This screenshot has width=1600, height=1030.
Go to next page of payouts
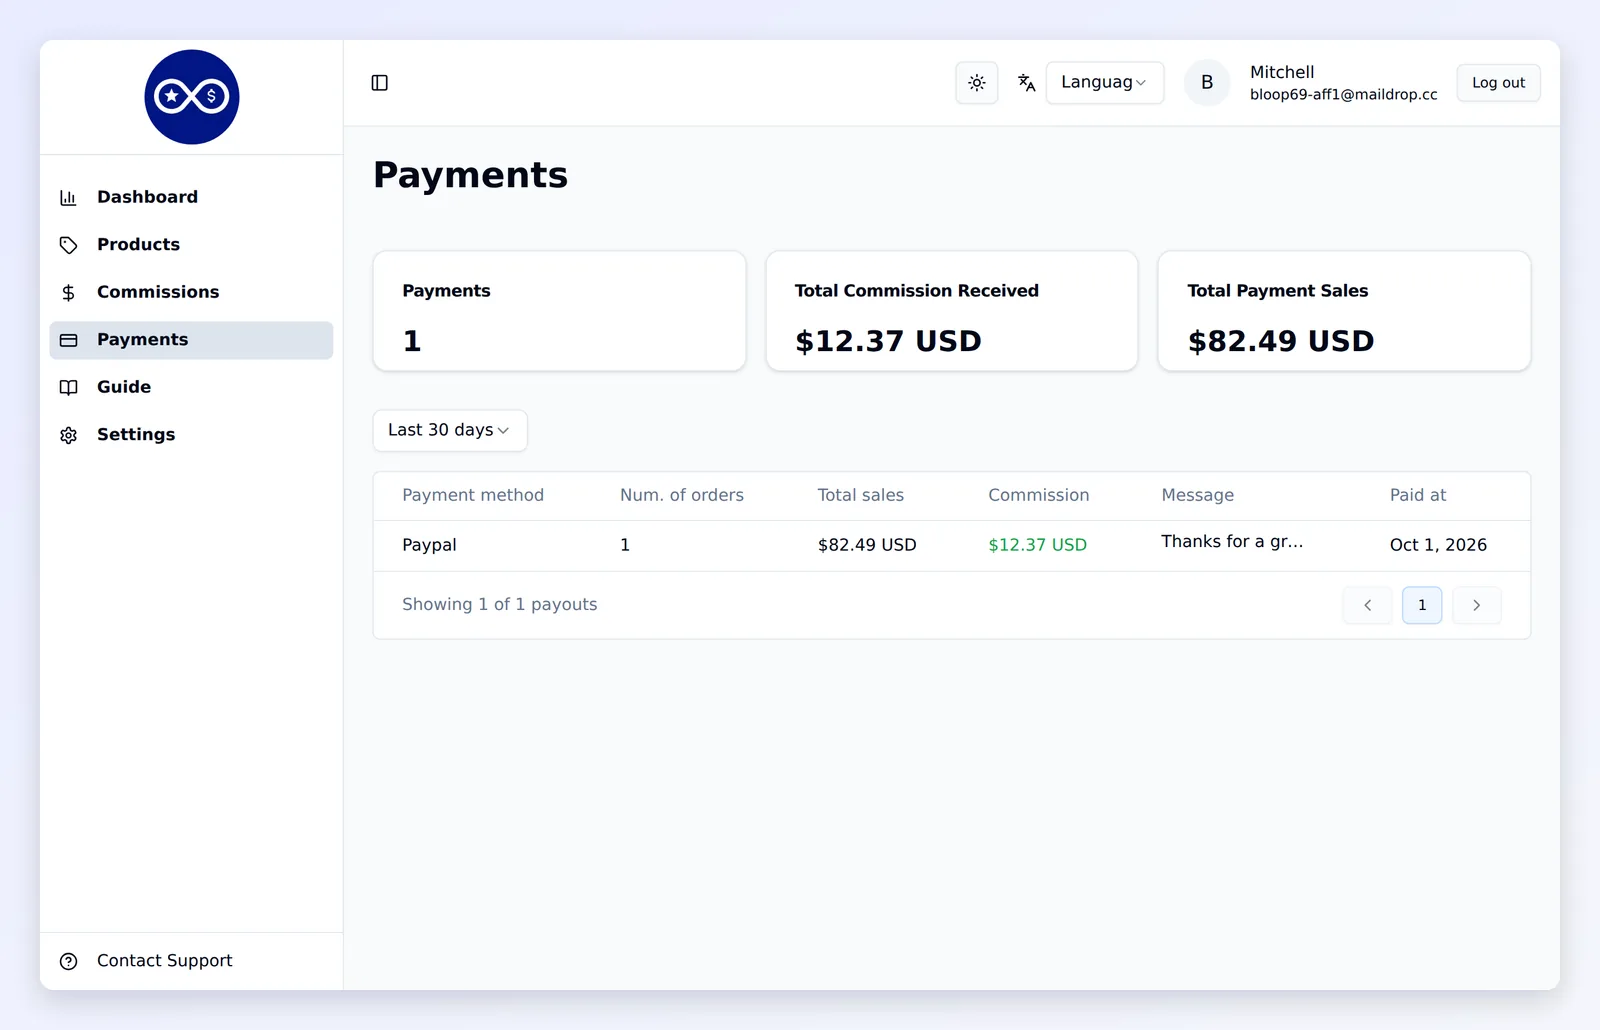[1476, 605]
